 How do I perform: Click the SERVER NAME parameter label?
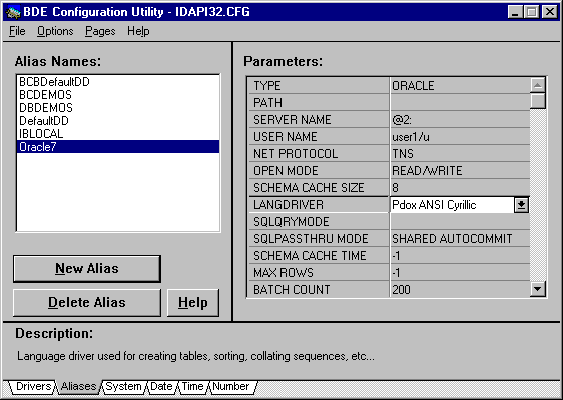(319, 120)
